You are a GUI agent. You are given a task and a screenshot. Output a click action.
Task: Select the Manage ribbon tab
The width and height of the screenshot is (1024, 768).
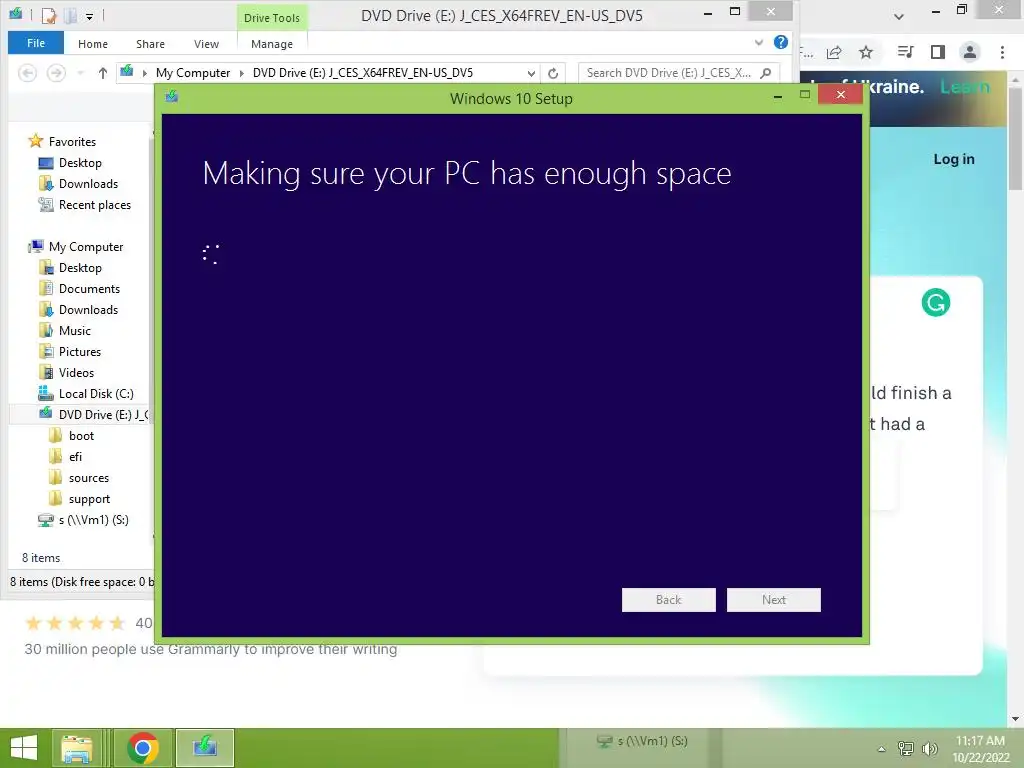tap(272, 44)
